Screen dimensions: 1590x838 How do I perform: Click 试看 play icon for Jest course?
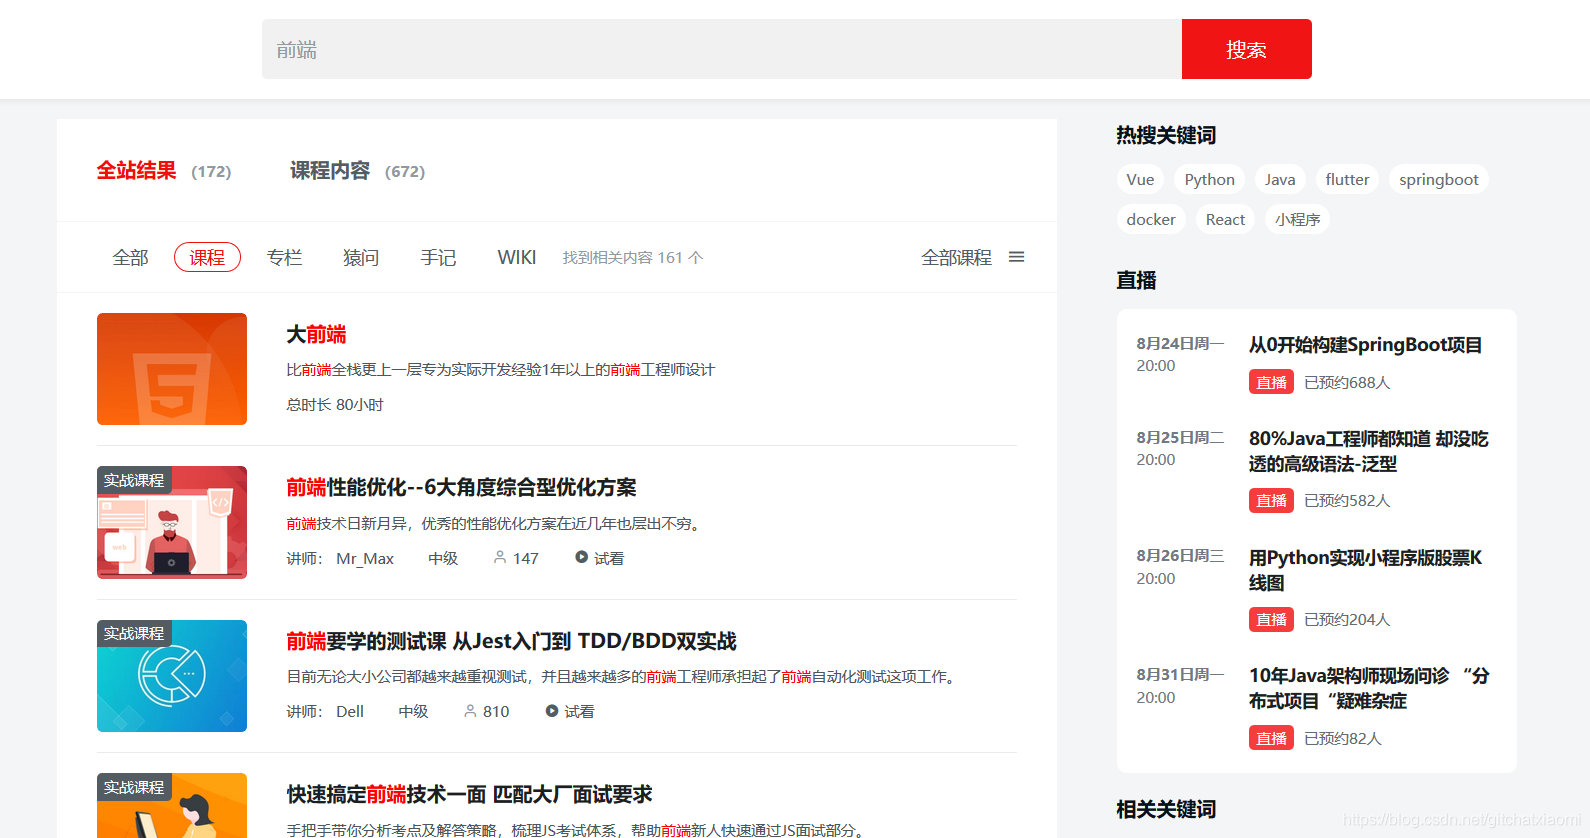551,711
